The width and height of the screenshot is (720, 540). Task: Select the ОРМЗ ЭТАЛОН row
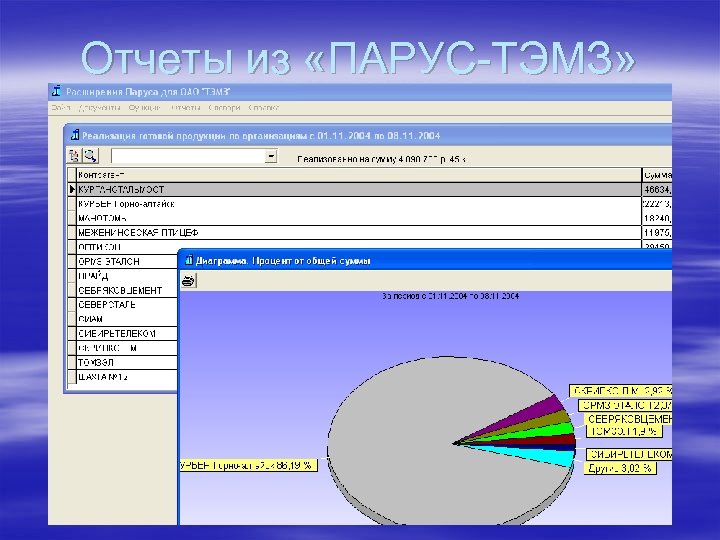coord(127,261)
